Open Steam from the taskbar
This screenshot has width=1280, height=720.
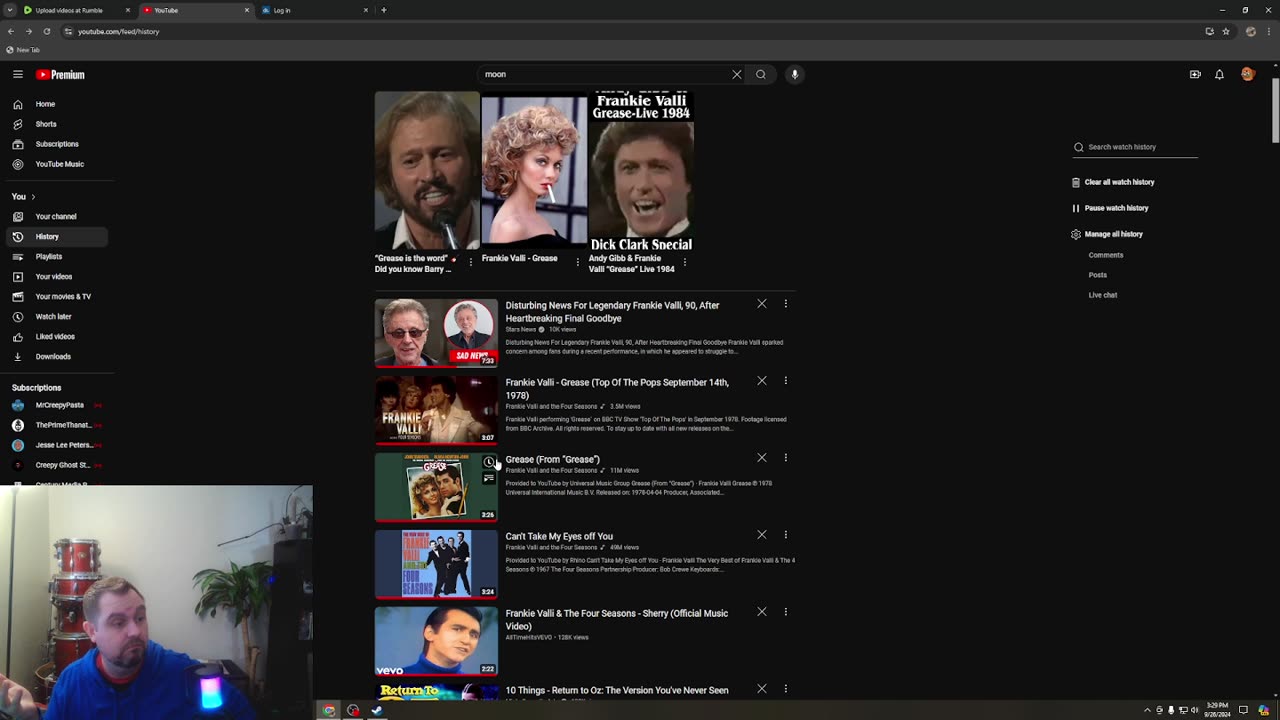pos(377,710)
